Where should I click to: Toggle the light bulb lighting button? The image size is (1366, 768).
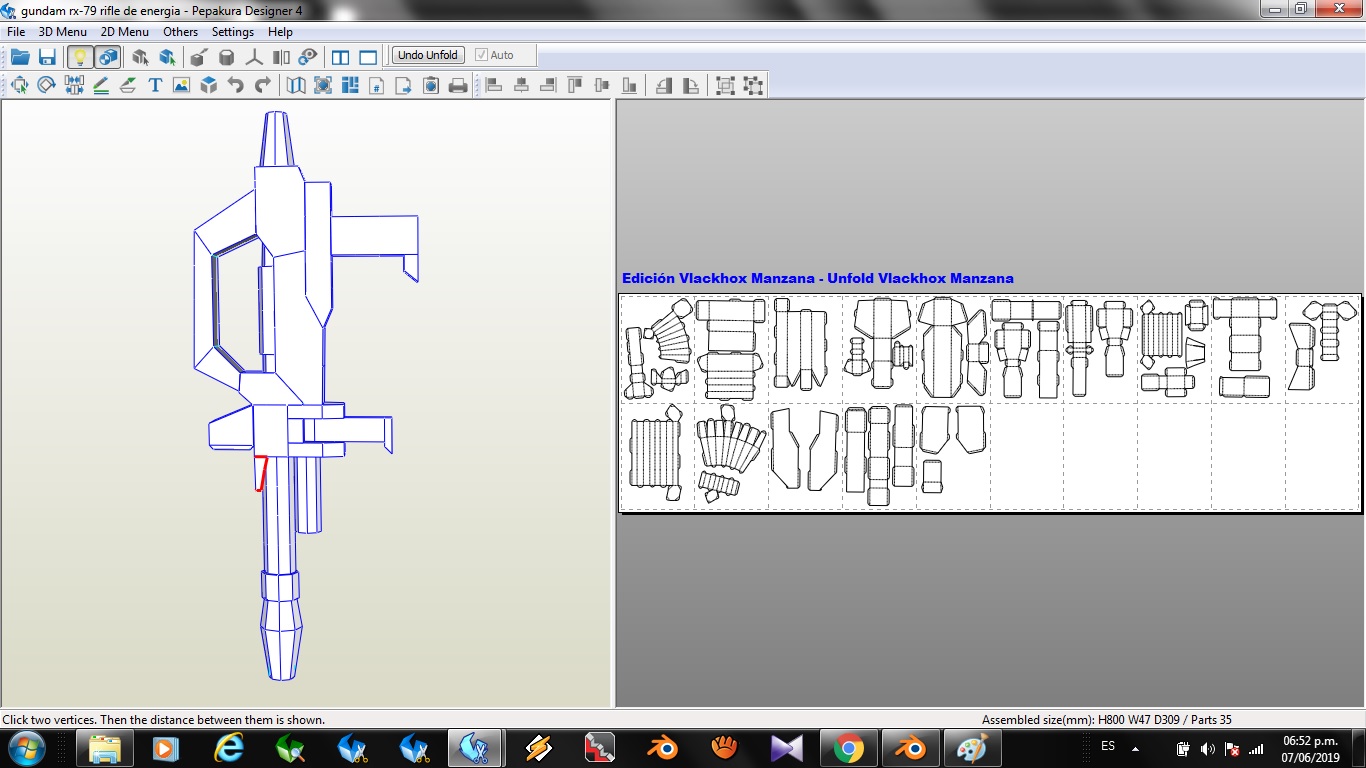pos(79,57)
